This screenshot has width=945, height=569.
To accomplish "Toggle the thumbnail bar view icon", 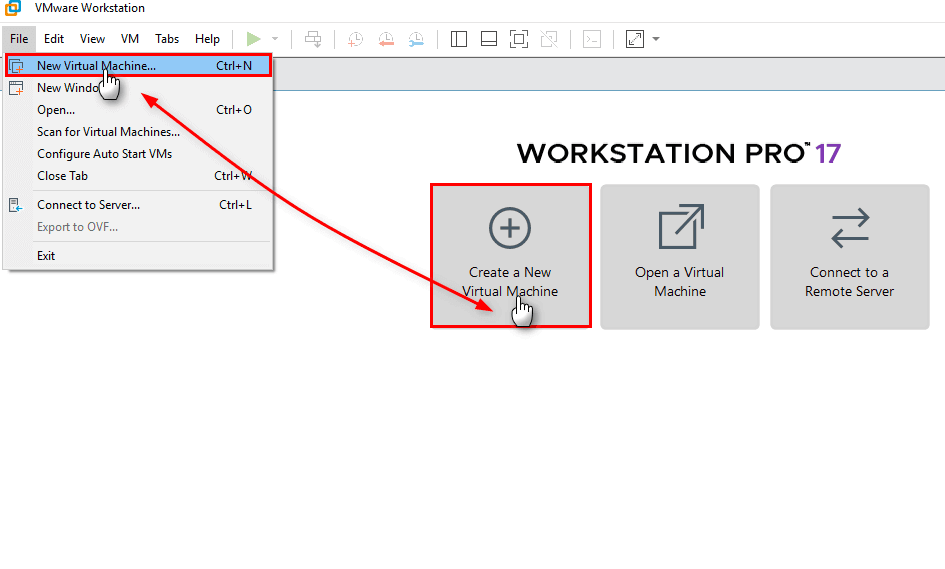I will pyautogui.click(x=489, y=39).
